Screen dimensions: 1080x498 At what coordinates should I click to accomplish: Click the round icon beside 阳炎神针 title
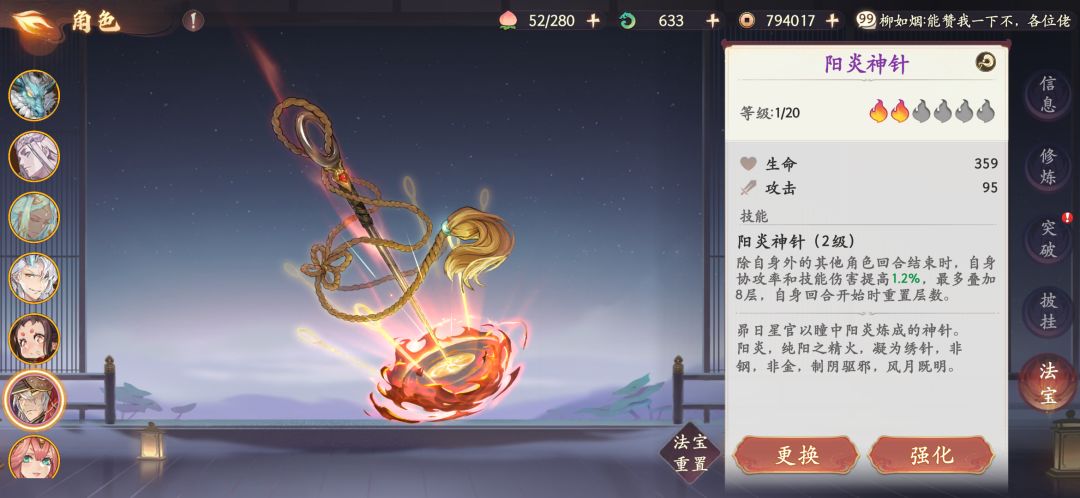(986, 63)
